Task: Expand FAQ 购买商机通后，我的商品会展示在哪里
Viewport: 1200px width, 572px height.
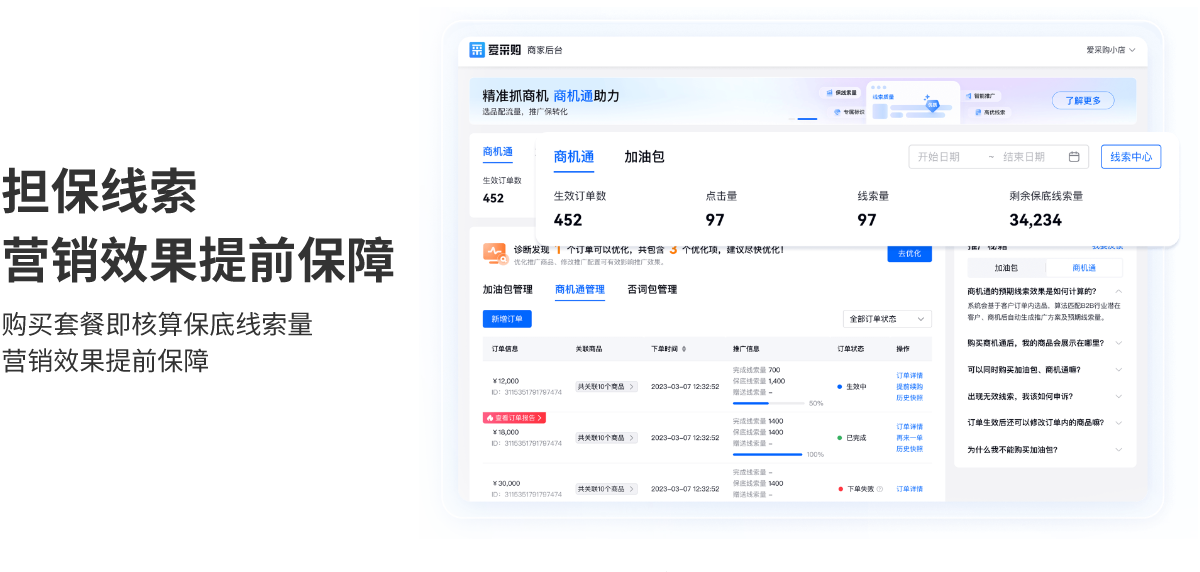Action: point(1118,343)
